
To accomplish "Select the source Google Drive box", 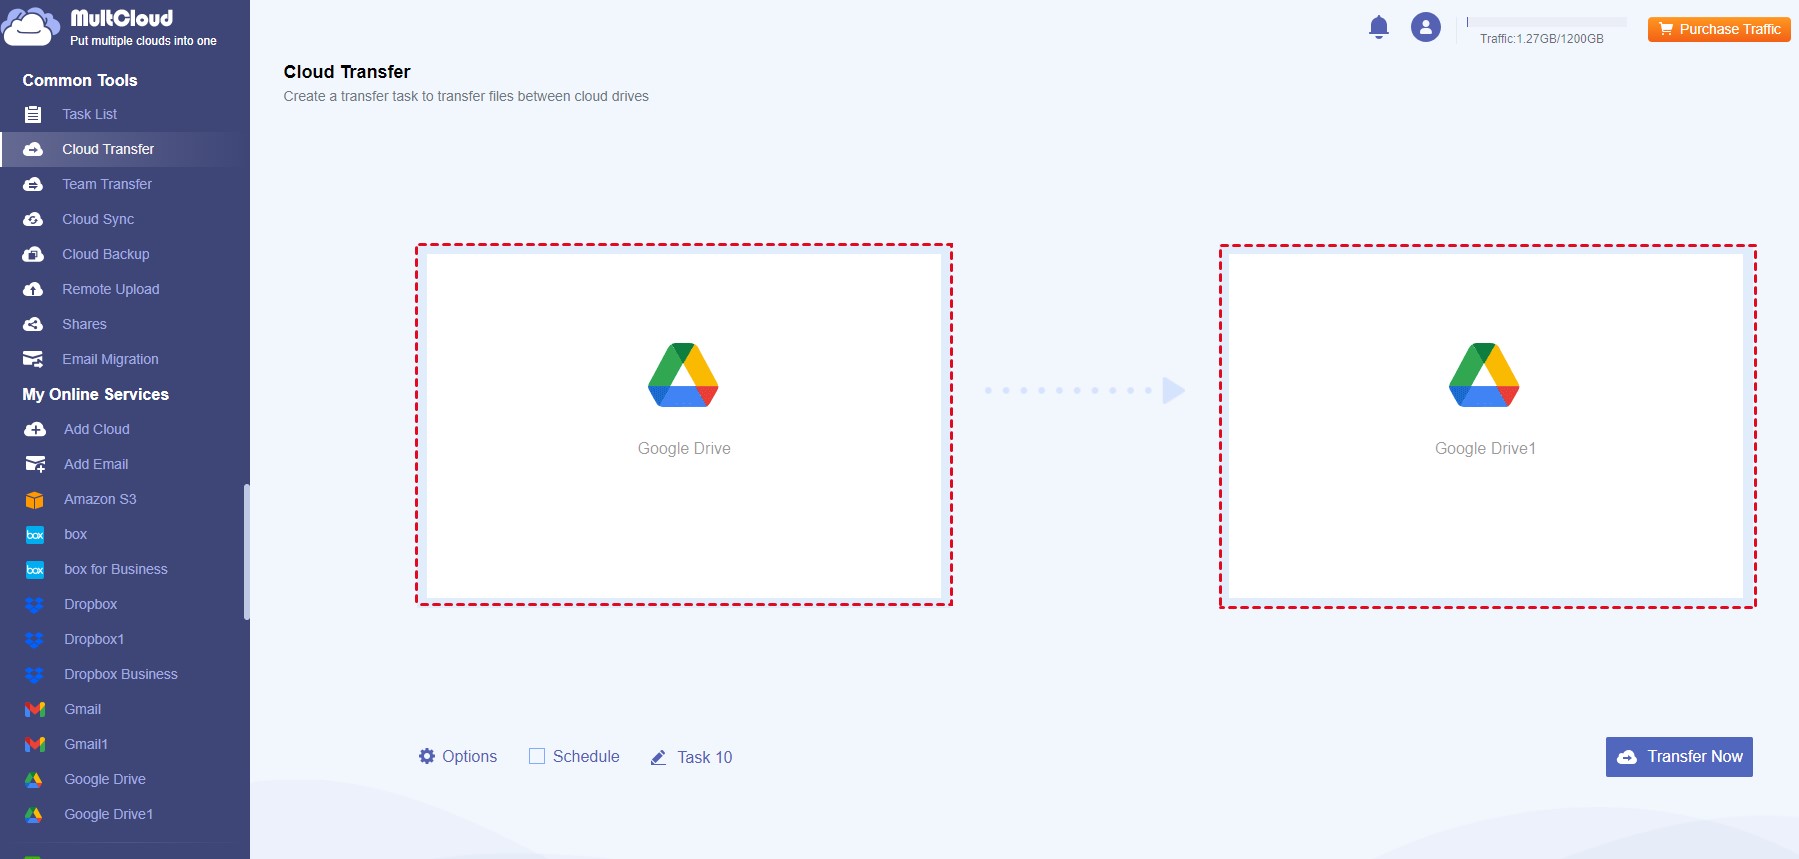I will click(684, 425).
